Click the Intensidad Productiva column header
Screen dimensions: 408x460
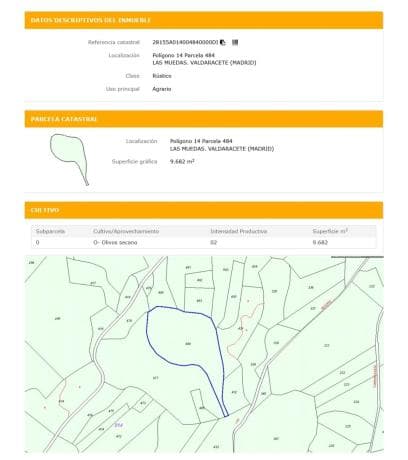coord(239,231)
